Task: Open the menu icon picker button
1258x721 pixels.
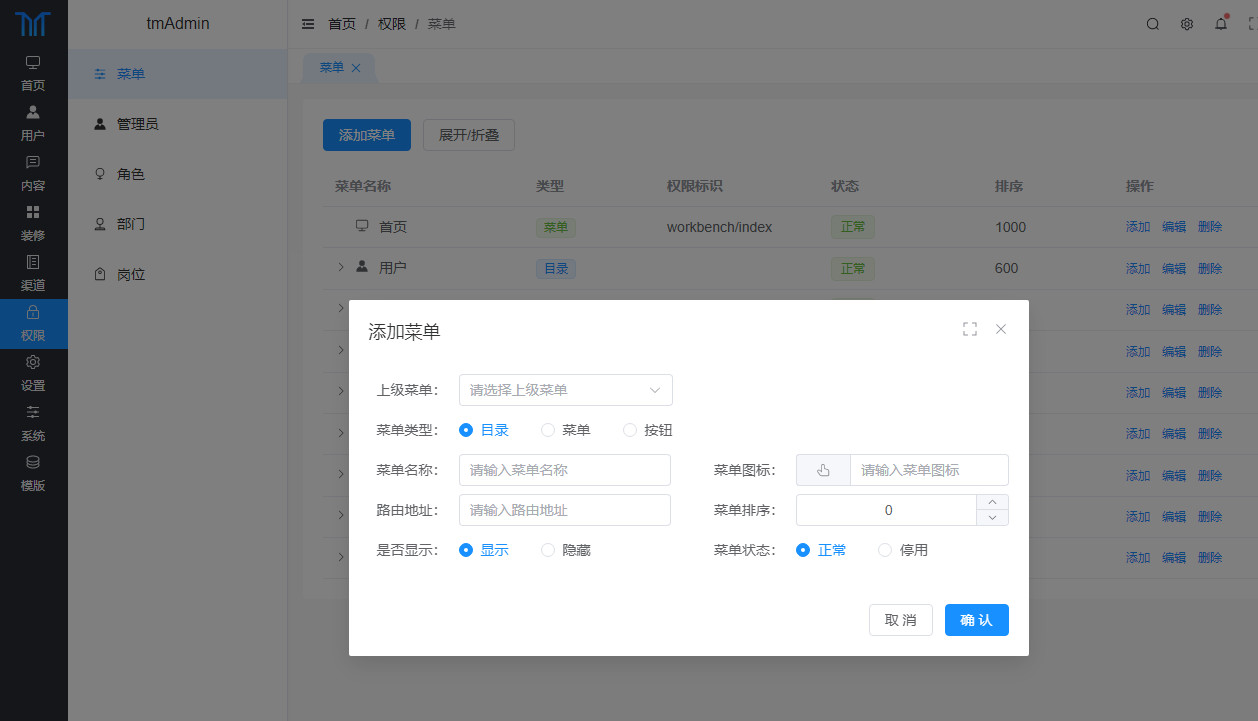Action: click(x=823, y=470)
